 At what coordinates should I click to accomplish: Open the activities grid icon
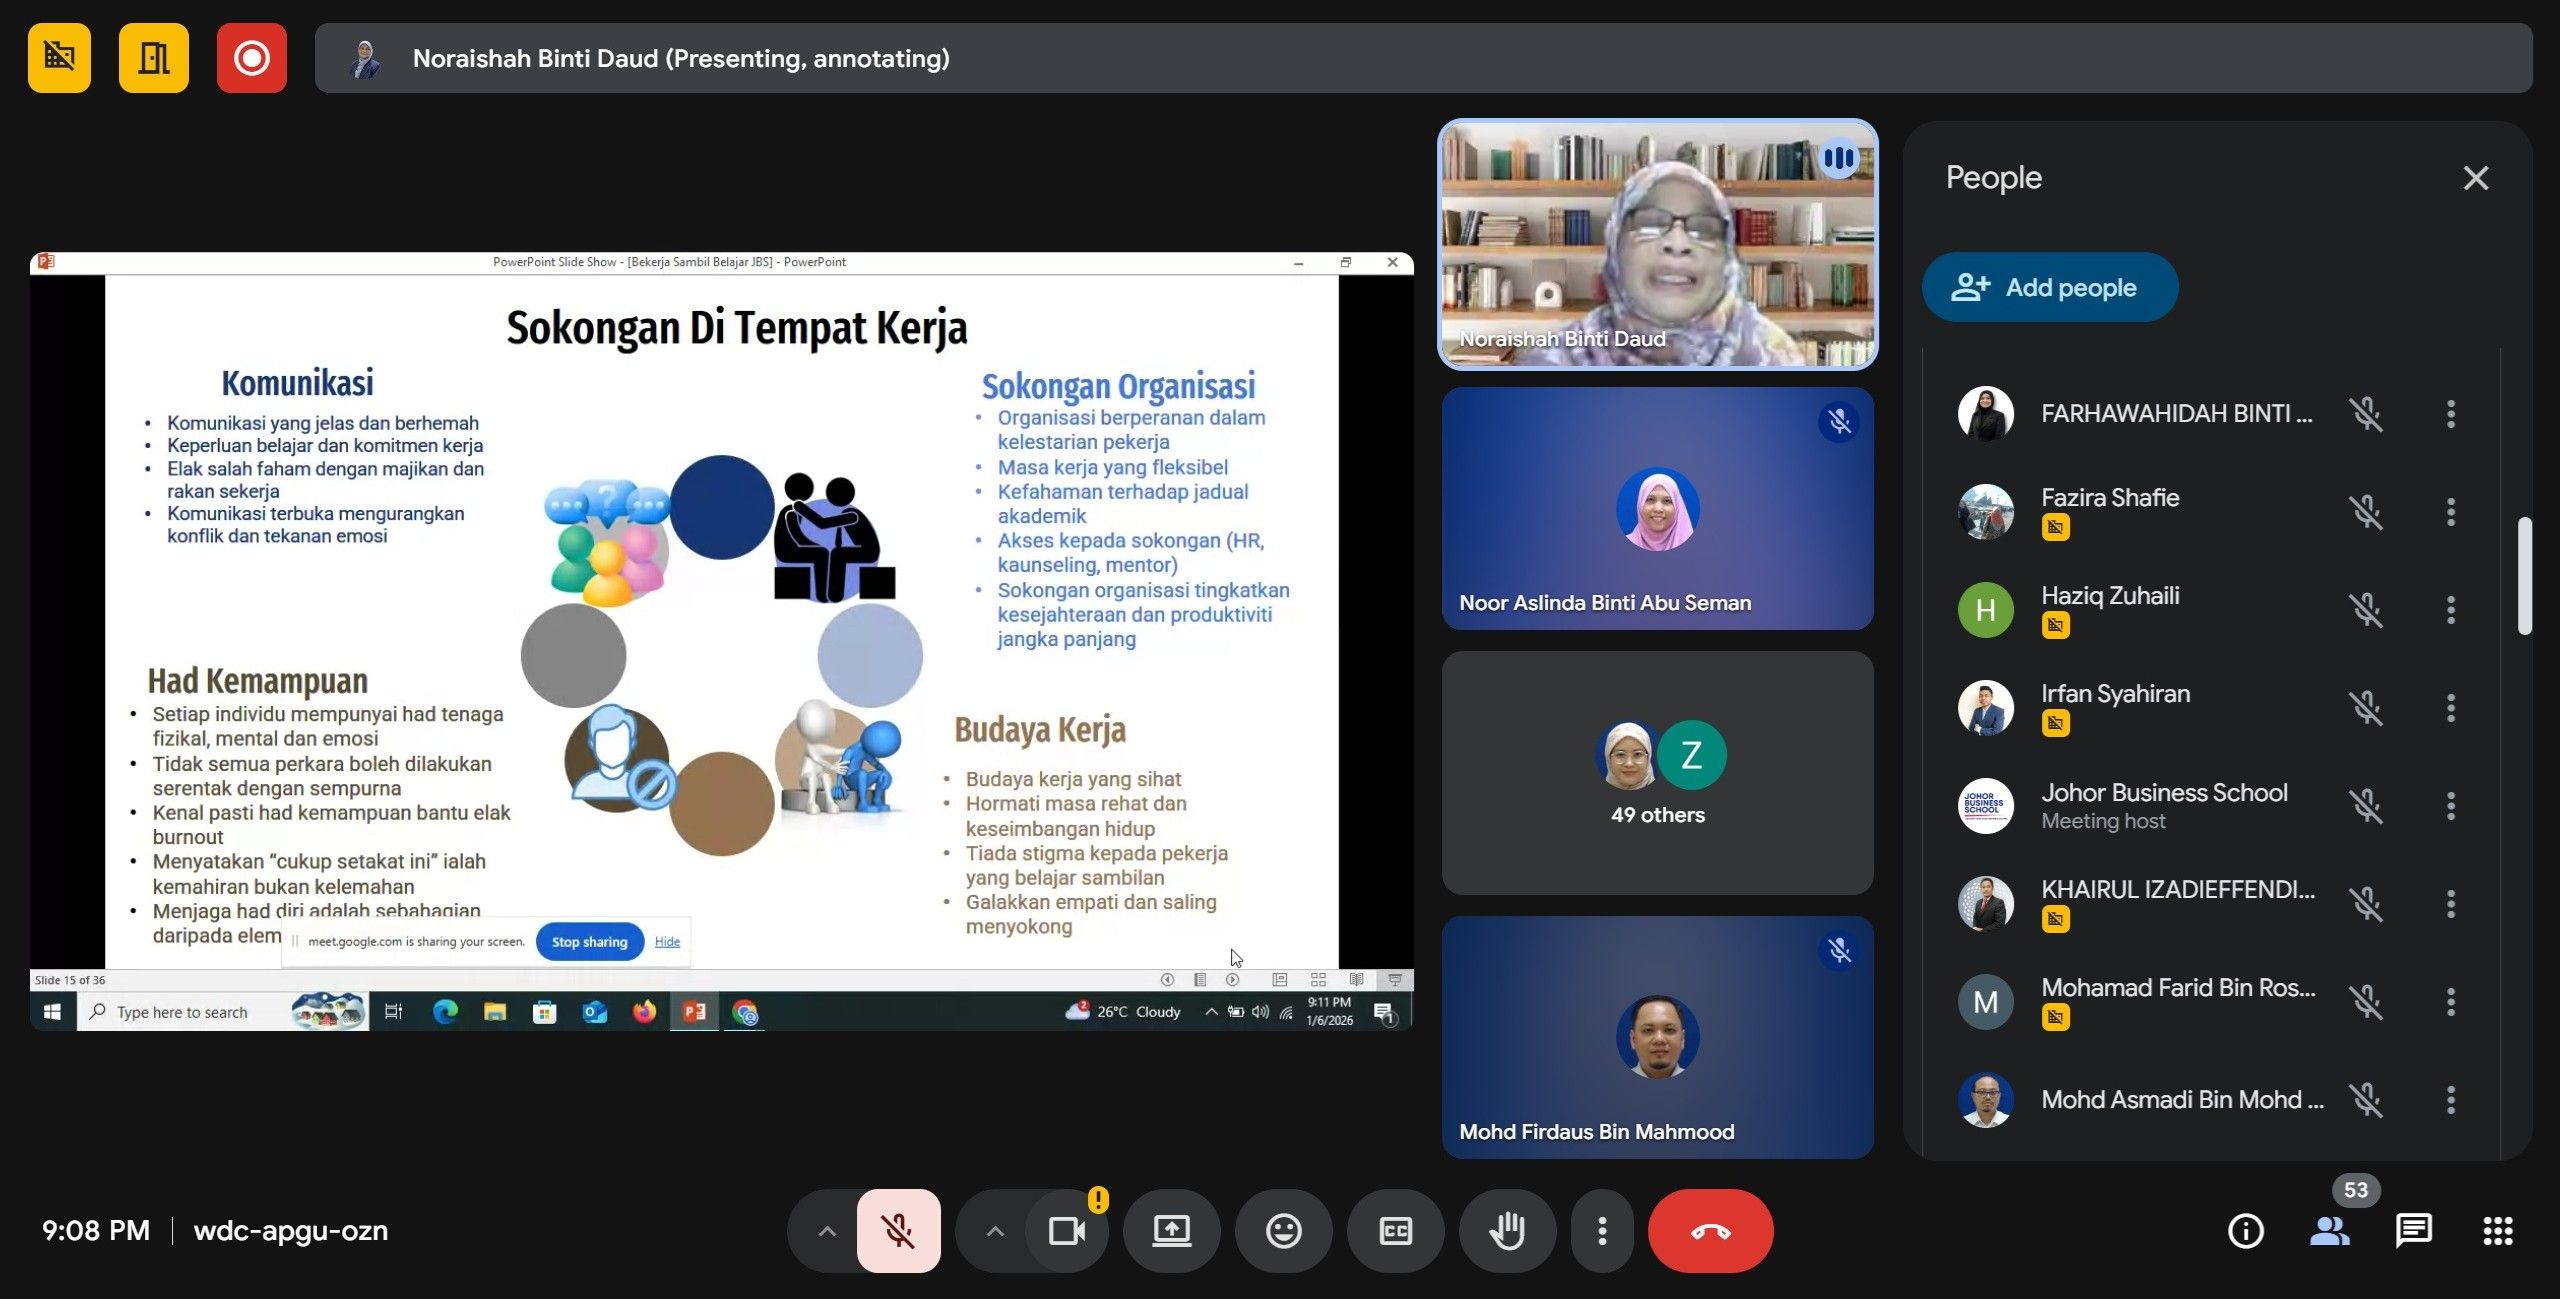[x=2497, y=1231]
